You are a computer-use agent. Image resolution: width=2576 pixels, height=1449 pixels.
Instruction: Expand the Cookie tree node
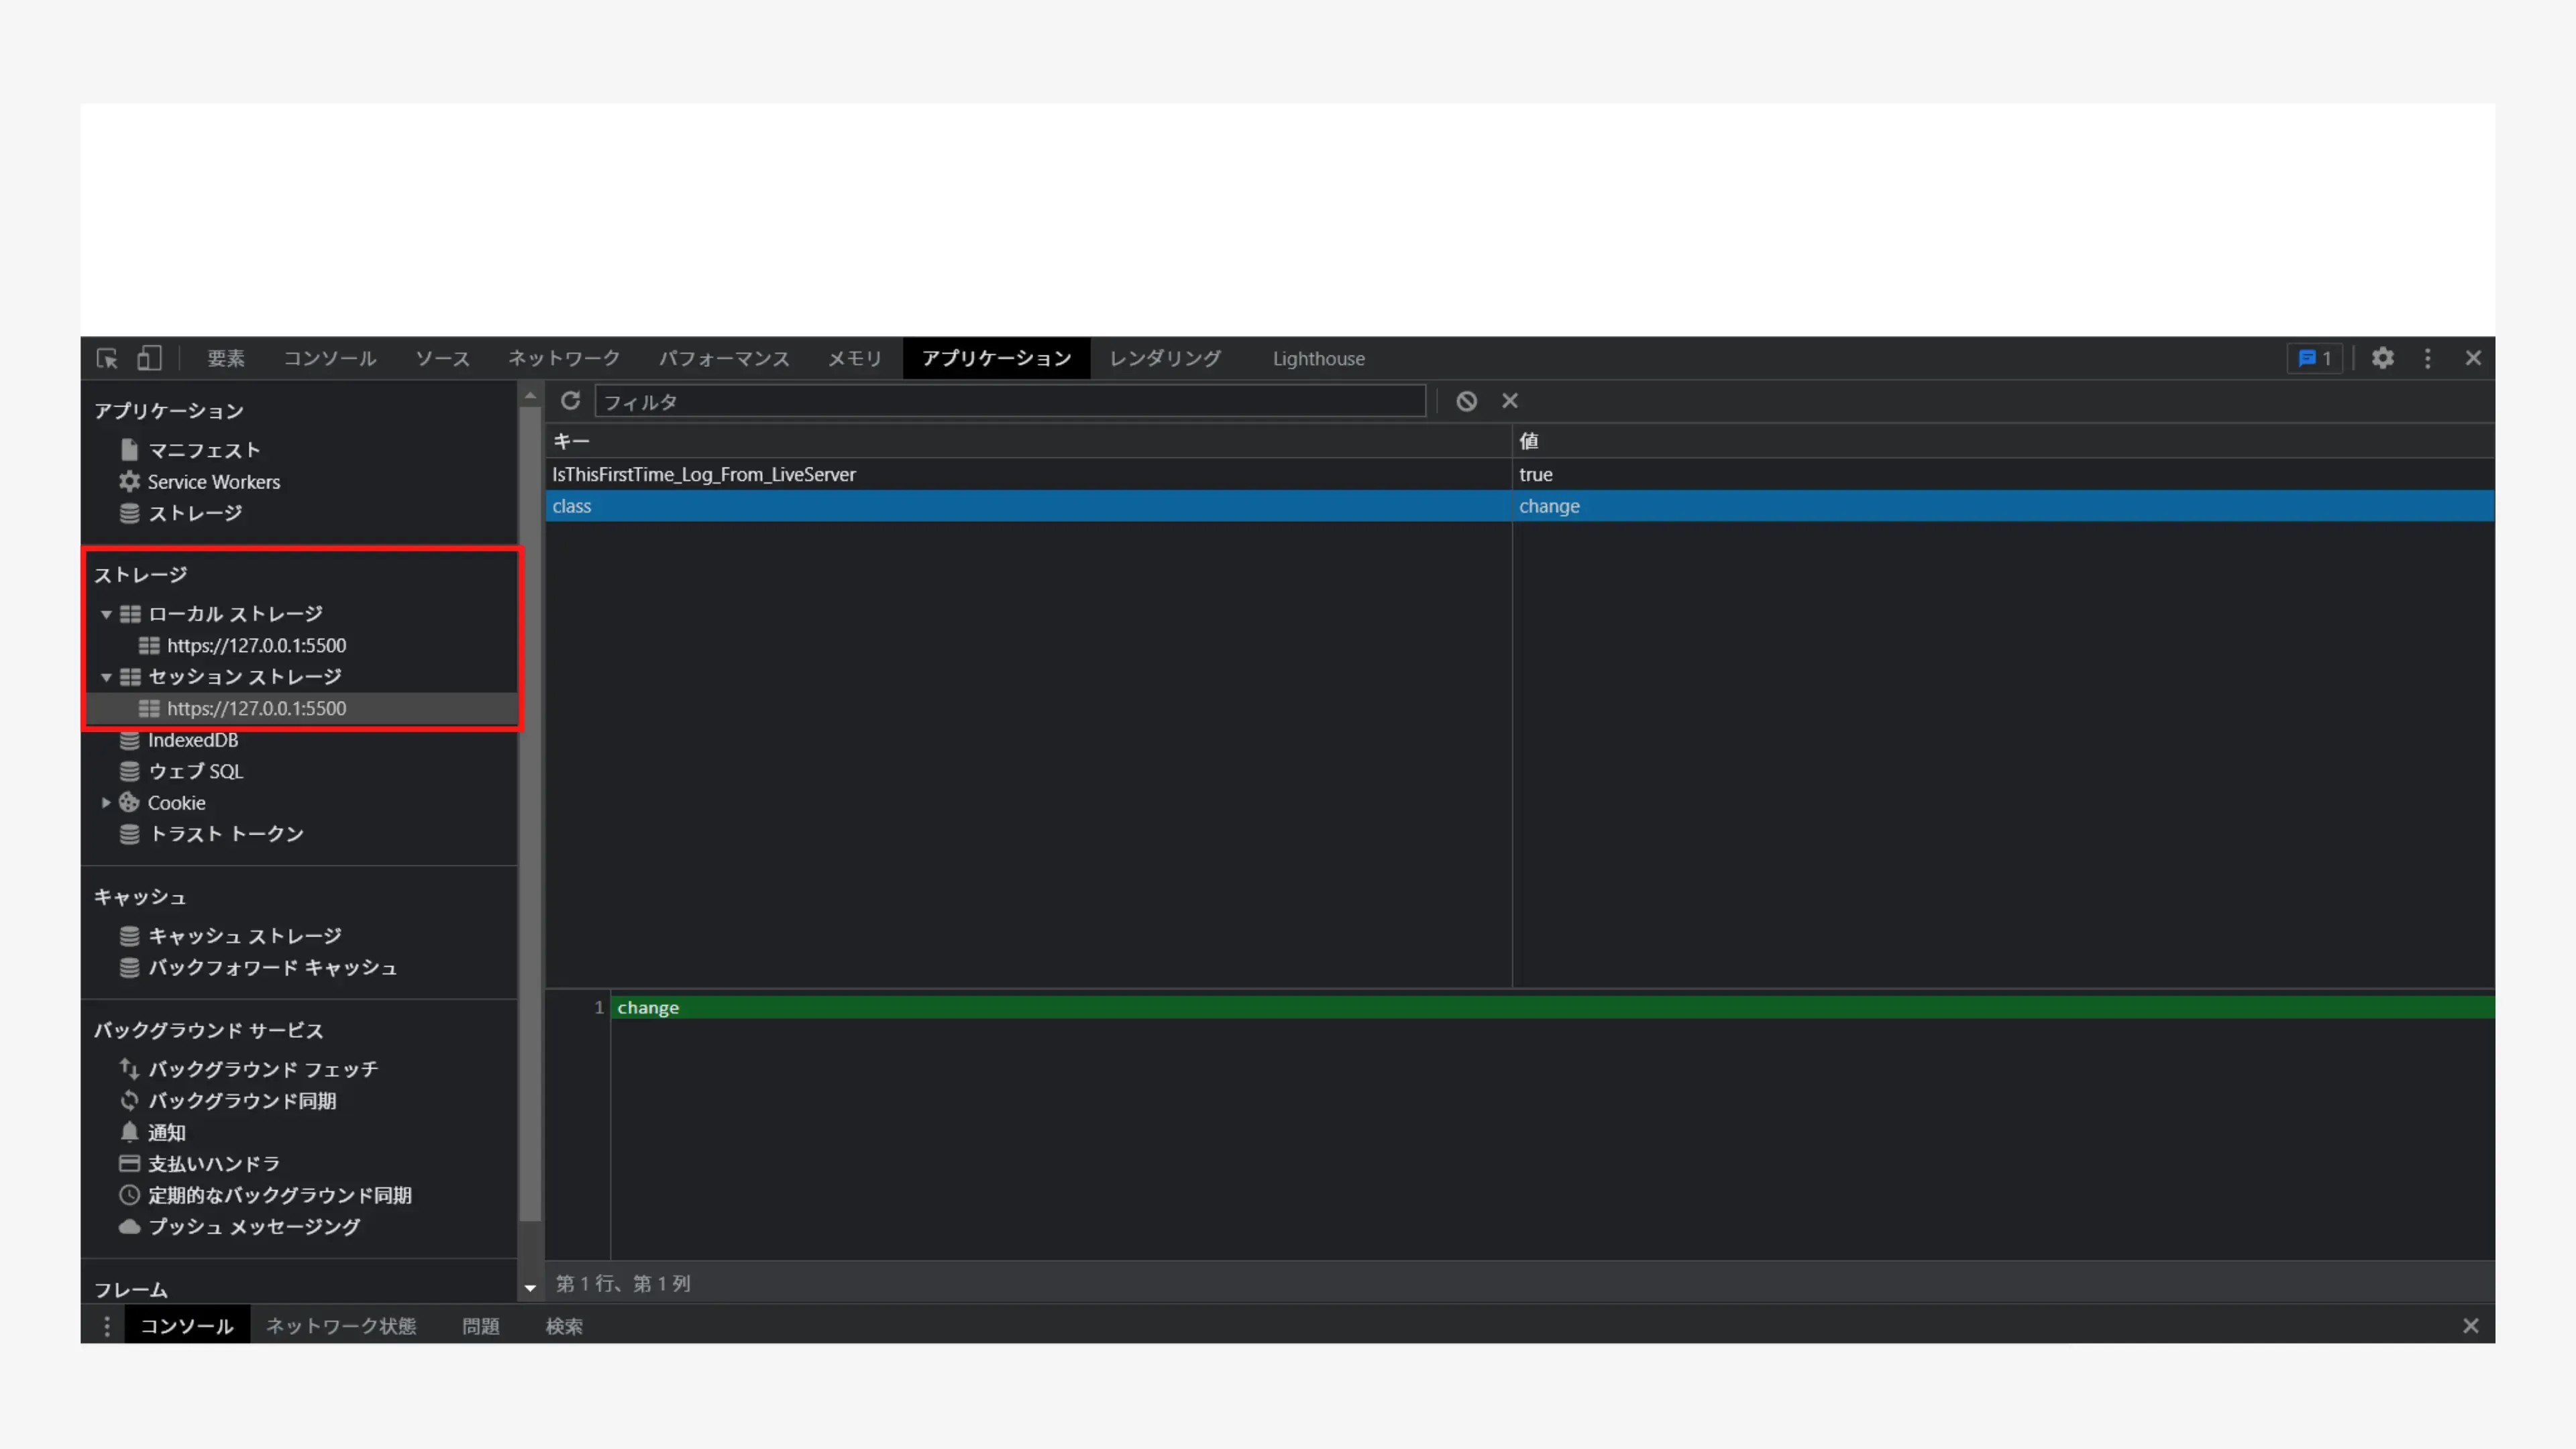(x=106, y=802)
